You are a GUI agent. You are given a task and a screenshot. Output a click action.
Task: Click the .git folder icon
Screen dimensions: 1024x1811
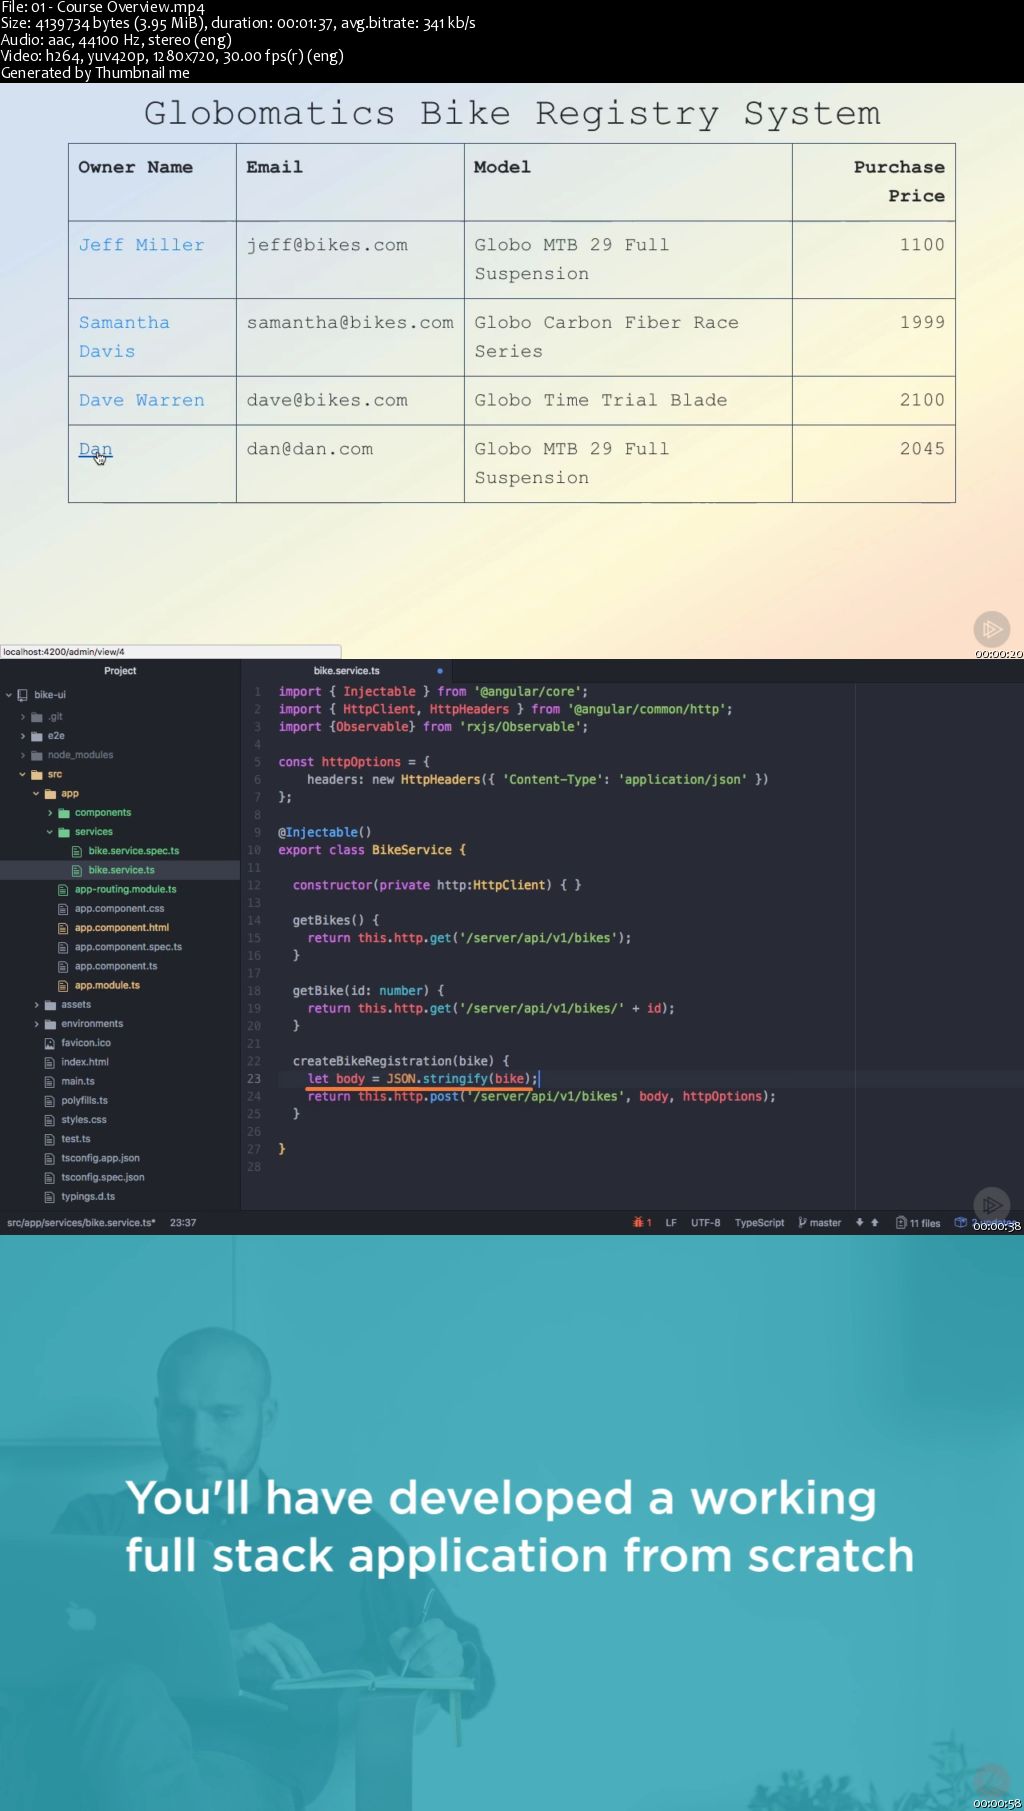click(x=36, y=717)
